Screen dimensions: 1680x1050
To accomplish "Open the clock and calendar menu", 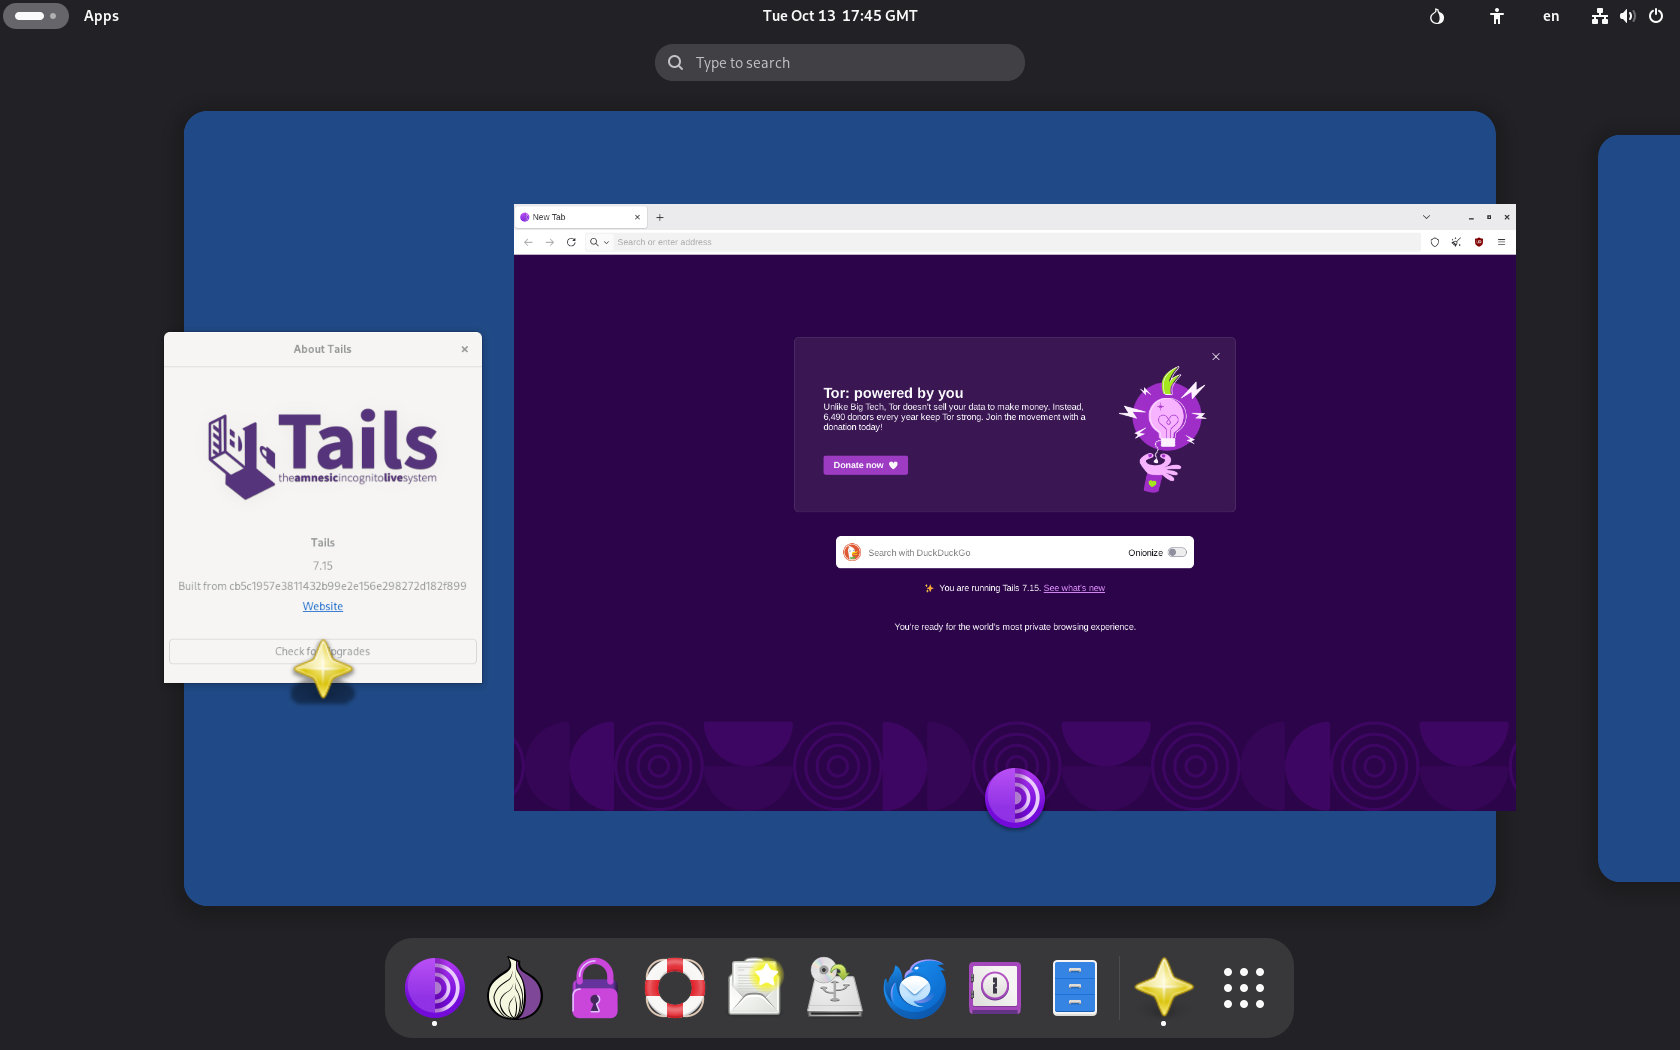I will [840, 16].
